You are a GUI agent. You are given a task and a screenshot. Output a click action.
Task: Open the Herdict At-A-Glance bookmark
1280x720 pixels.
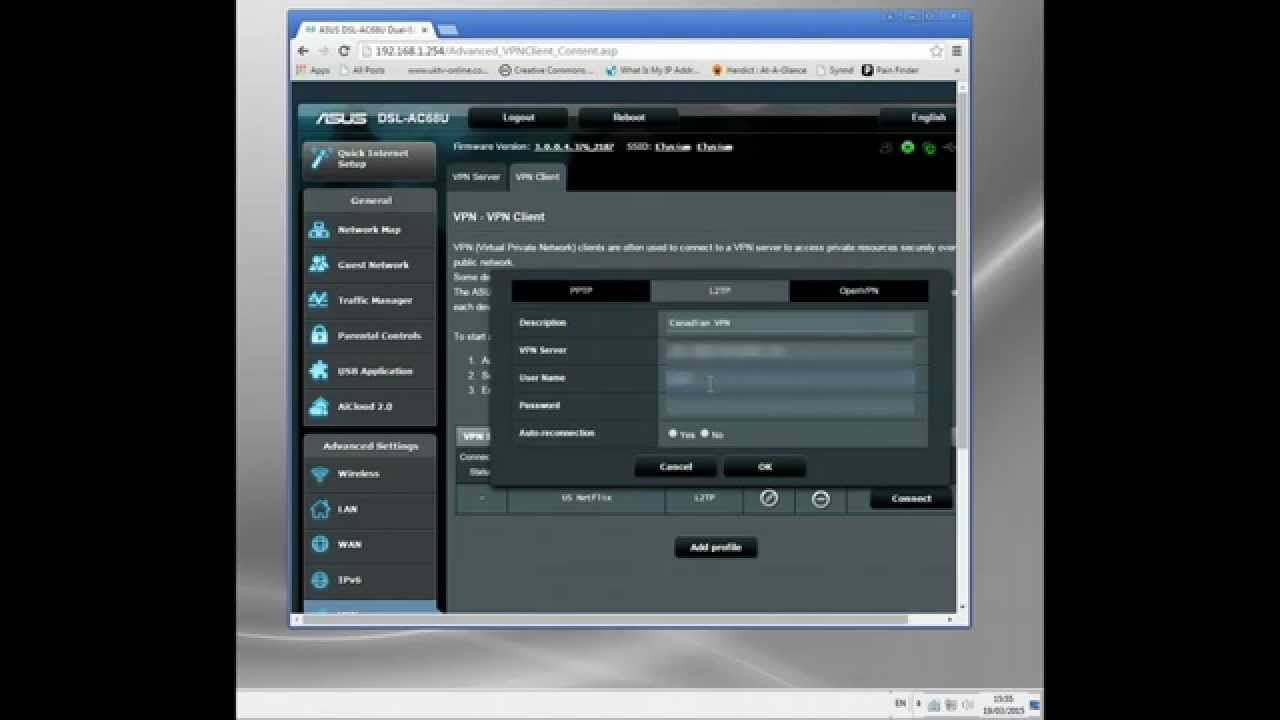pyautogui.click(x=758, y=70)
